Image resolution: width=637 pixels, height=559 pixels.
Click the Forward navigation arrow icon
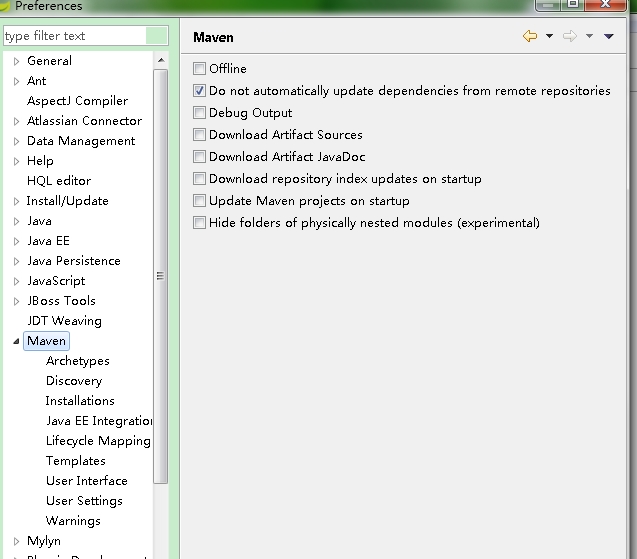[x=570, y=36]
